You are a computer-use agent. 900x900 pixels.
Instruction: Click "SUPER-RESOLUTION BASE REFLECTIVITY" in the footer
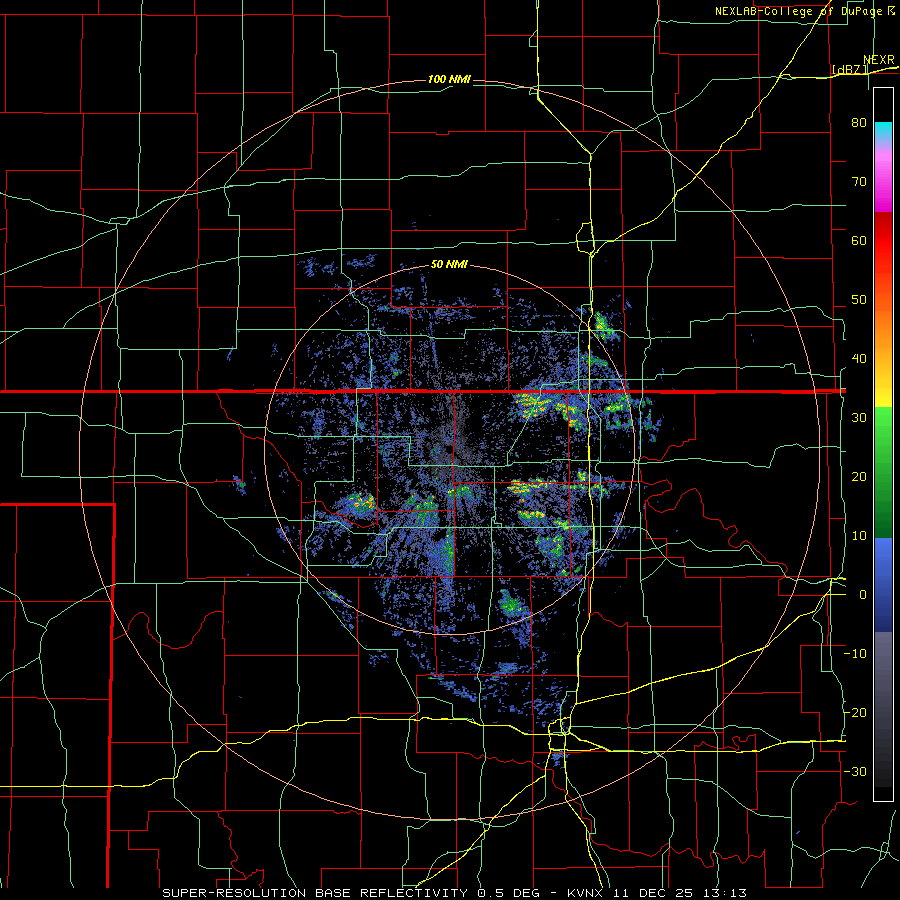(x=315, y=893)
